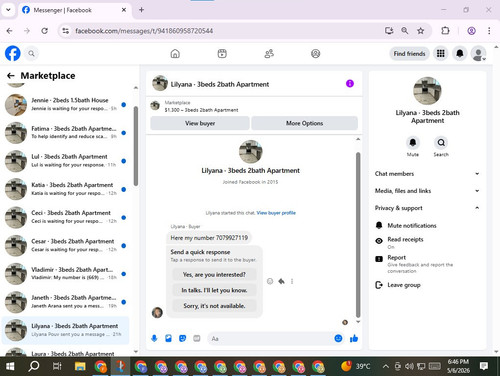Show hidden system tray icons chevron
This screenshot has width=500, height=376.
click(386, 366)
